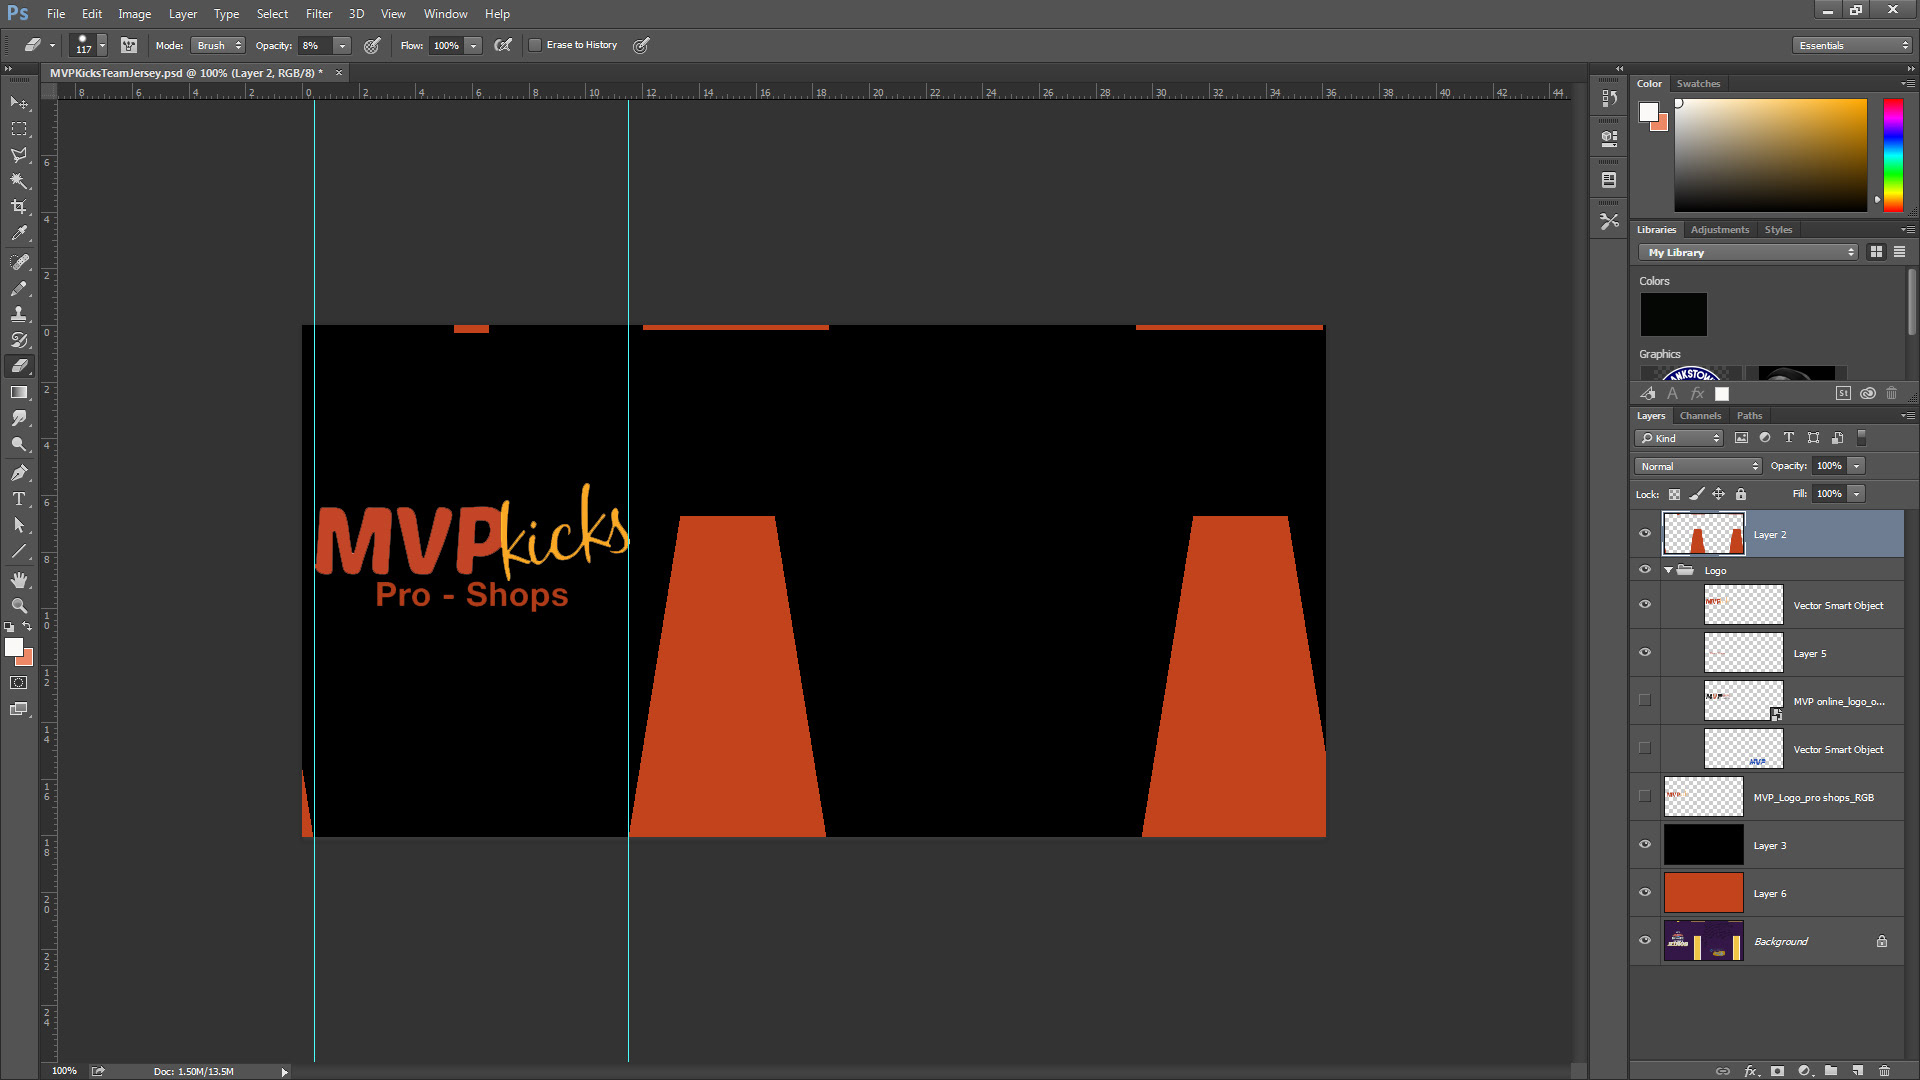Open the Flow slider arrow
This screenshot has width=1920, height=1080.
(473, 45)
